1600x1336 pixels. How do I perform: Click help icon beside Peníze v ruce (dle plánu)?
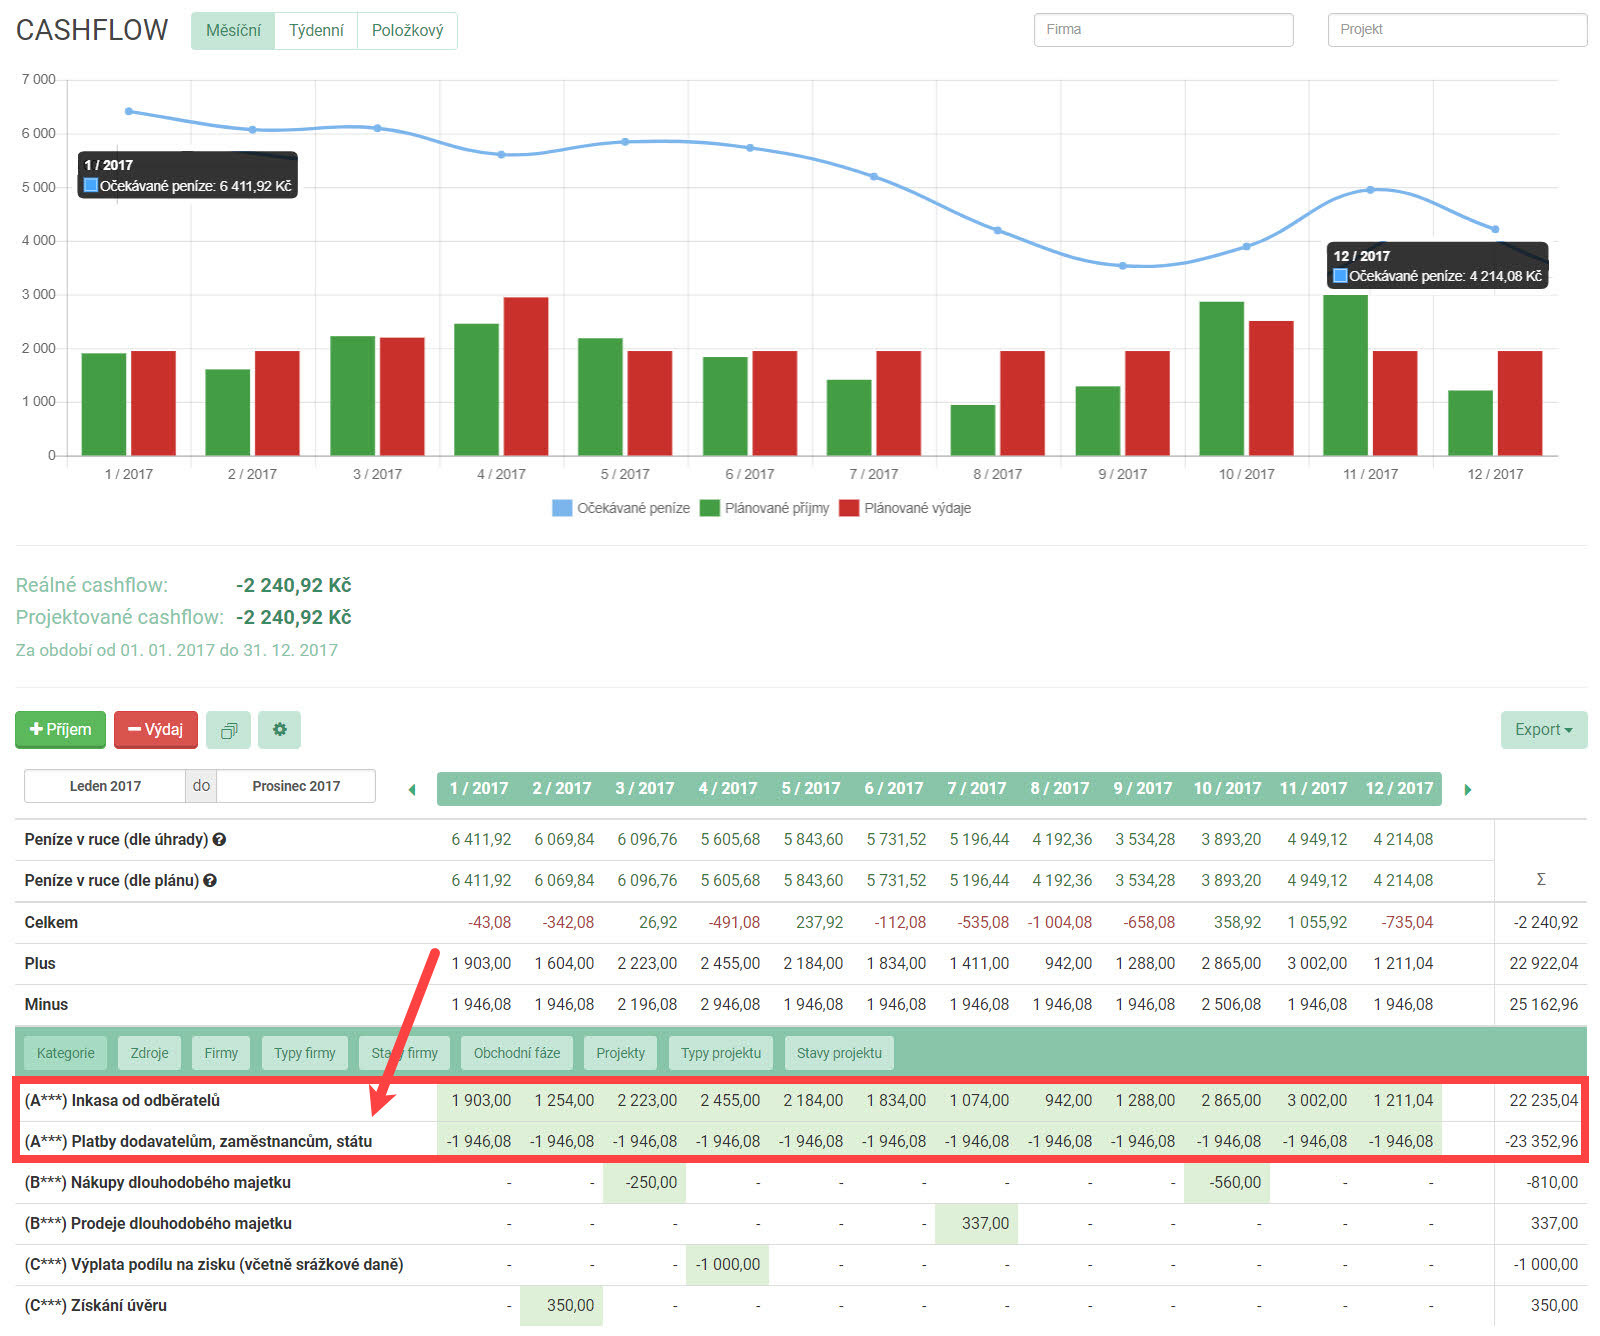coord(210,881)
